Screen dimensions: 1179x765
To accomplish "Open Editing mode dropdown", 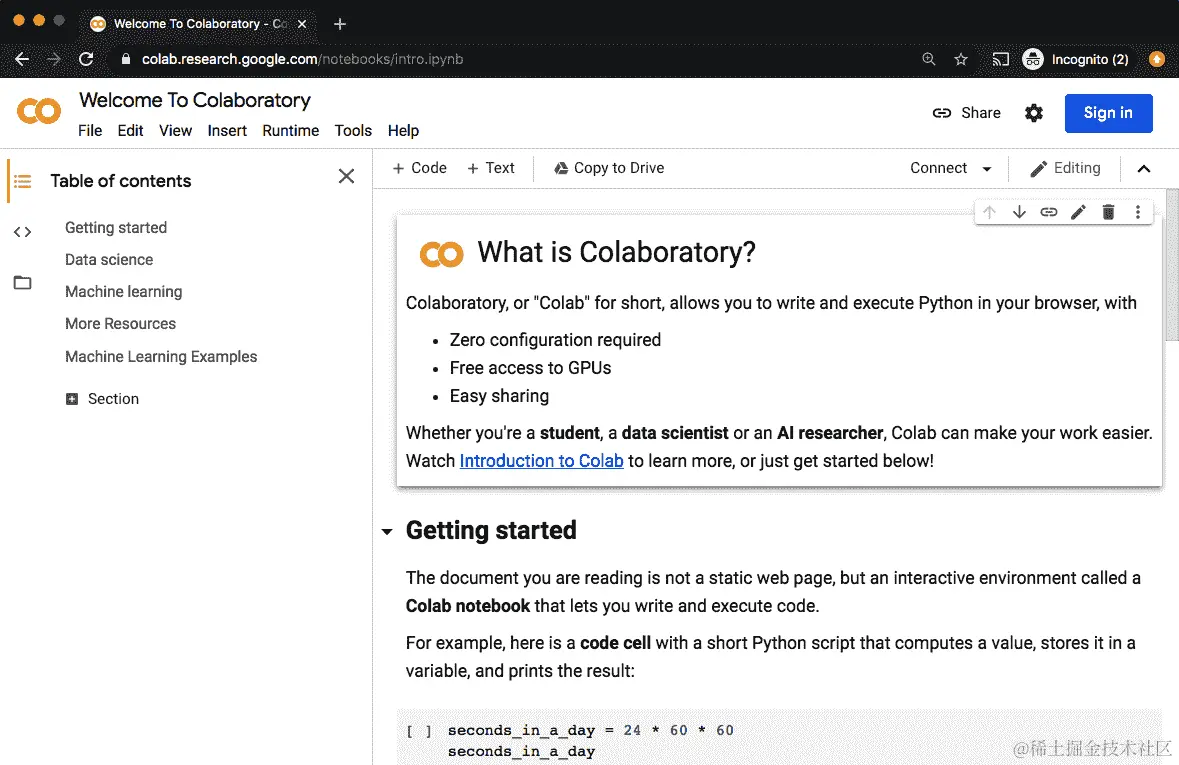I will pyautogui.click(x=1065, y=168).
